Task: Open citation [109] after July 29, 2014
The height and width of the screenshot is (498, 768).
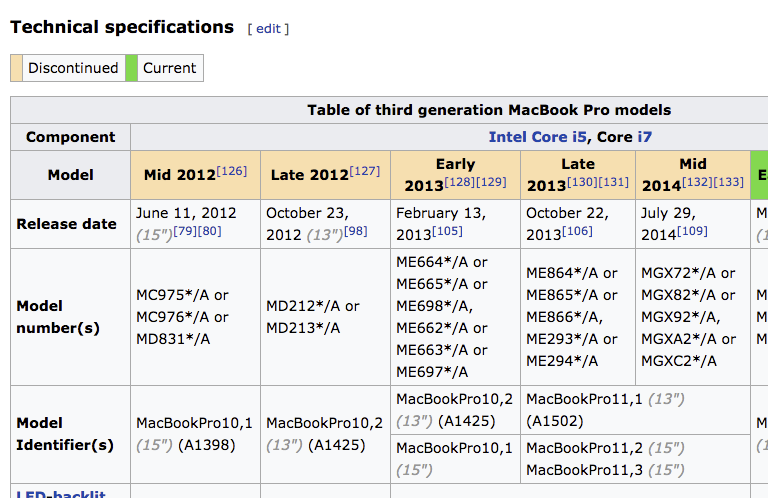Action: [x=692, y=231]
